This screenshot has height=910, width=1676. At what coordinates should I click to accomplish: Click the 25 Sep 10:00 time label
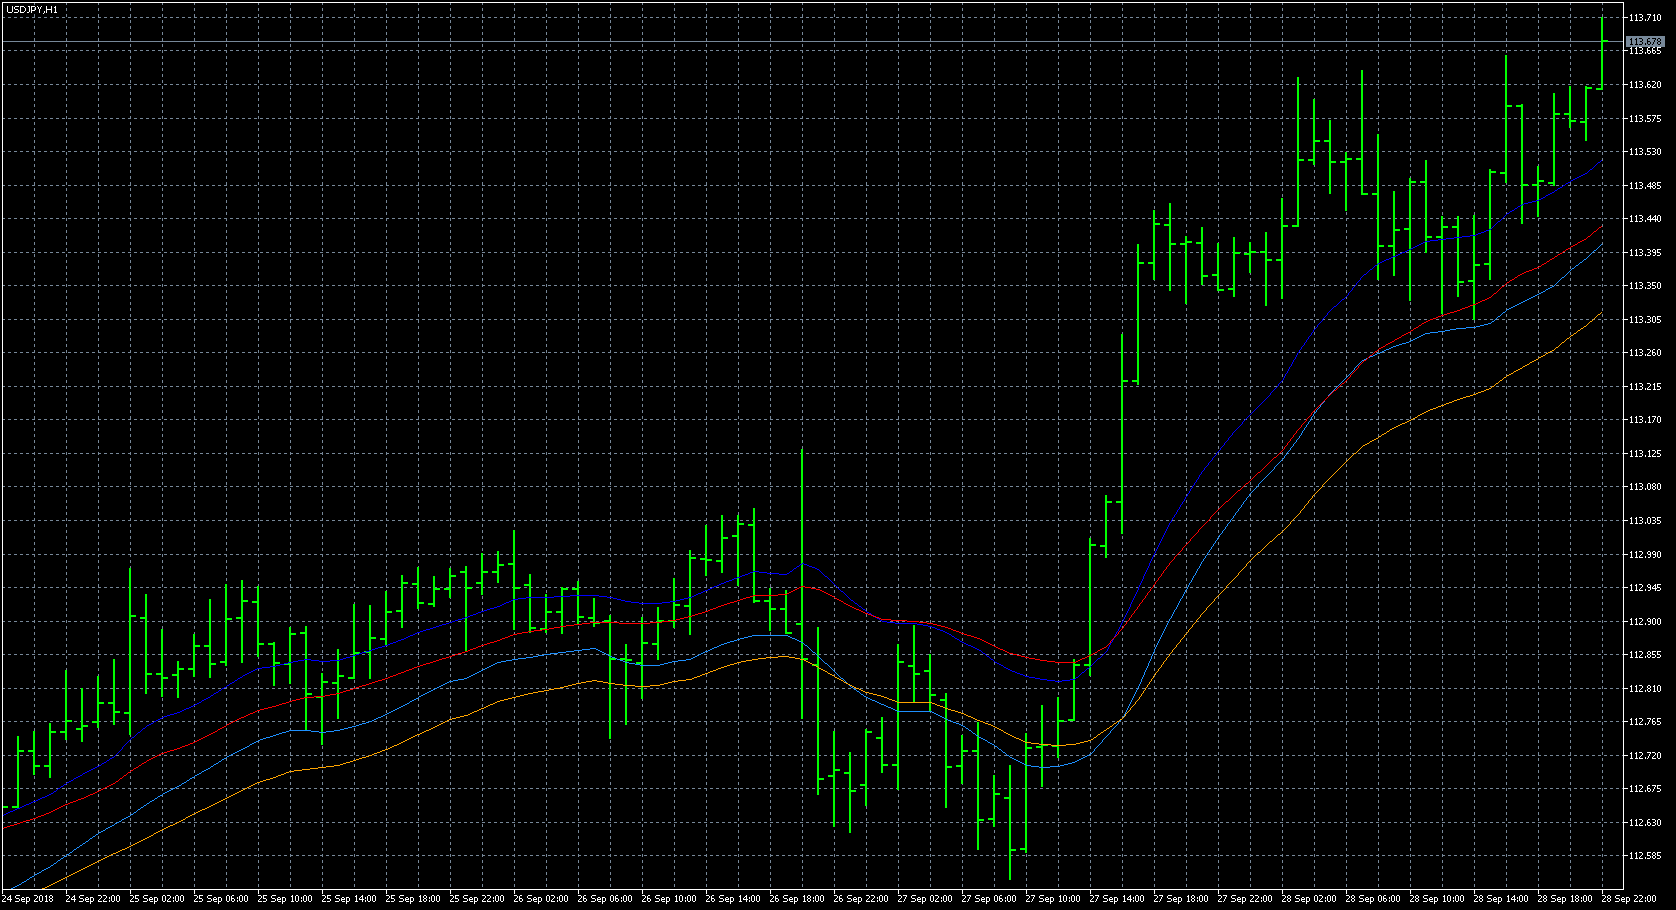tap(285, 899)
